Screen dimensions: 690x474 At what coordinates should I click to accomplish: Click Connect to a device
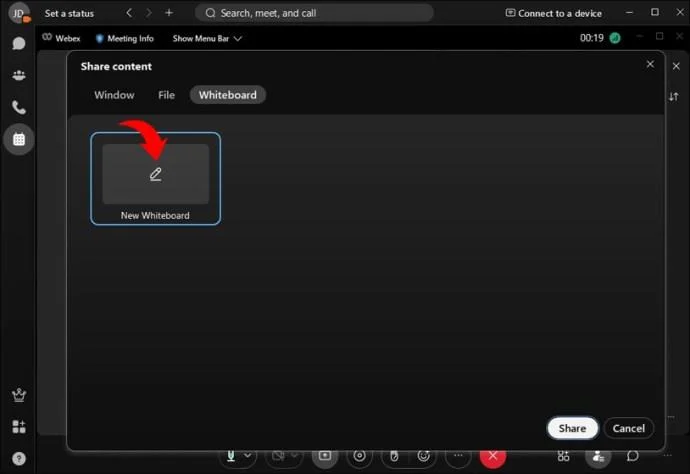tap(554, 13)
